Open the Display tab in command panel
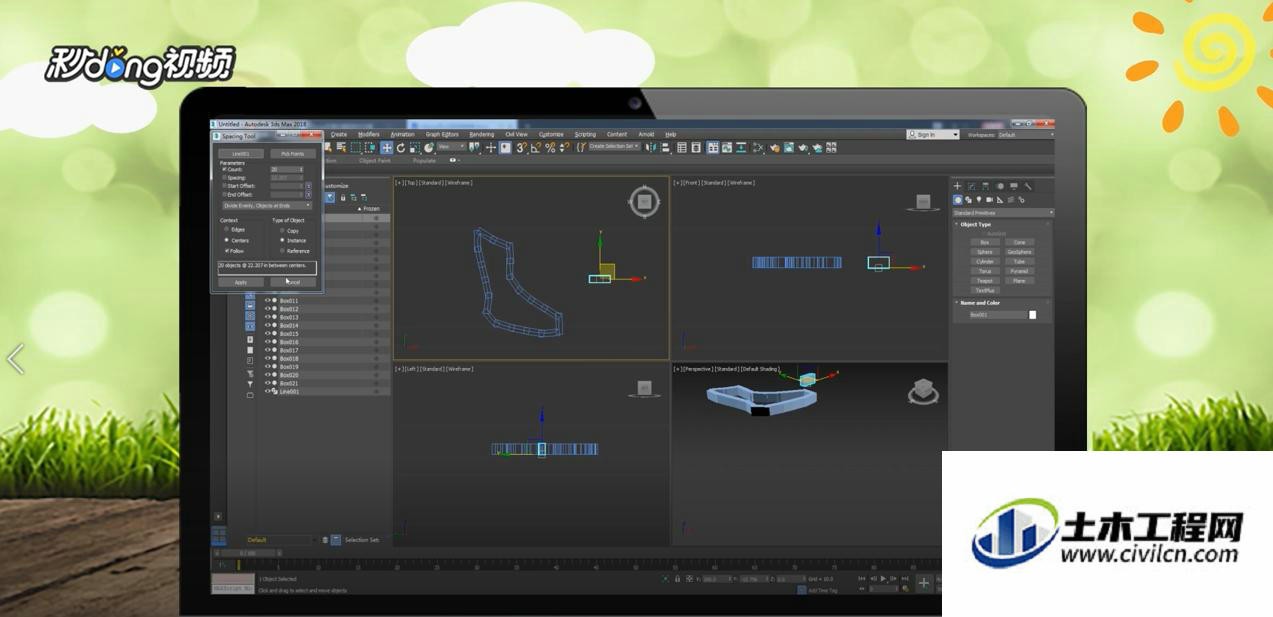 [x=1014, y=186]
